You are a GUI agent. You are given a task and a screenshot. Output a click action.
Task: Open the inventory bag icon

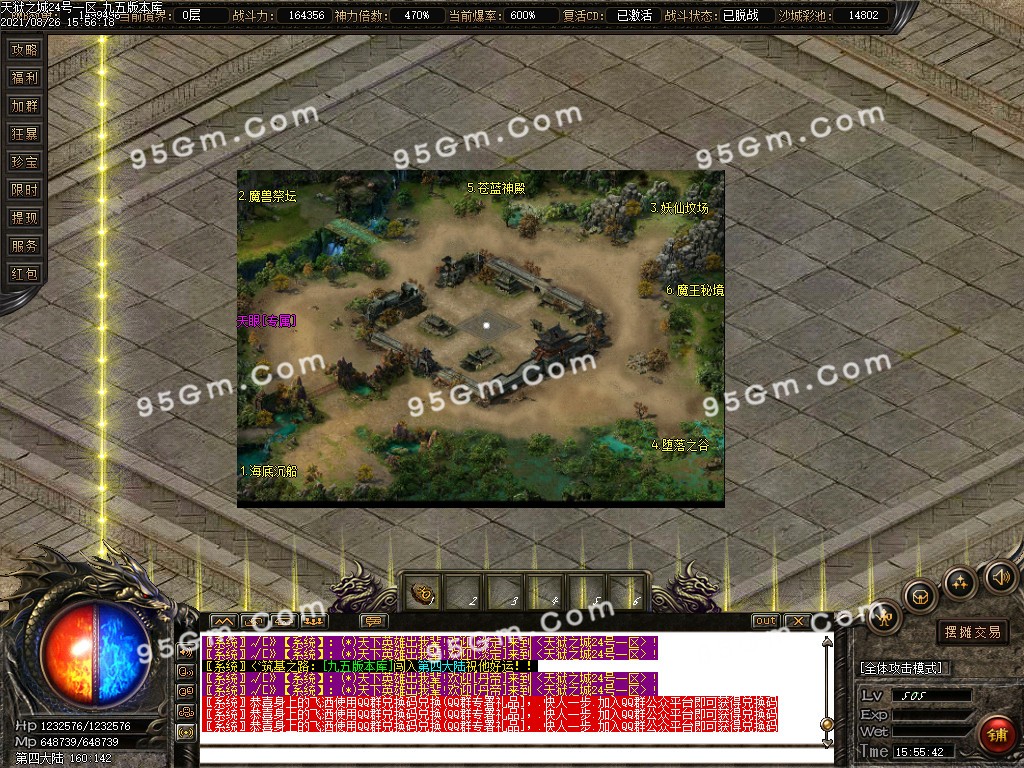pos(921,596)
